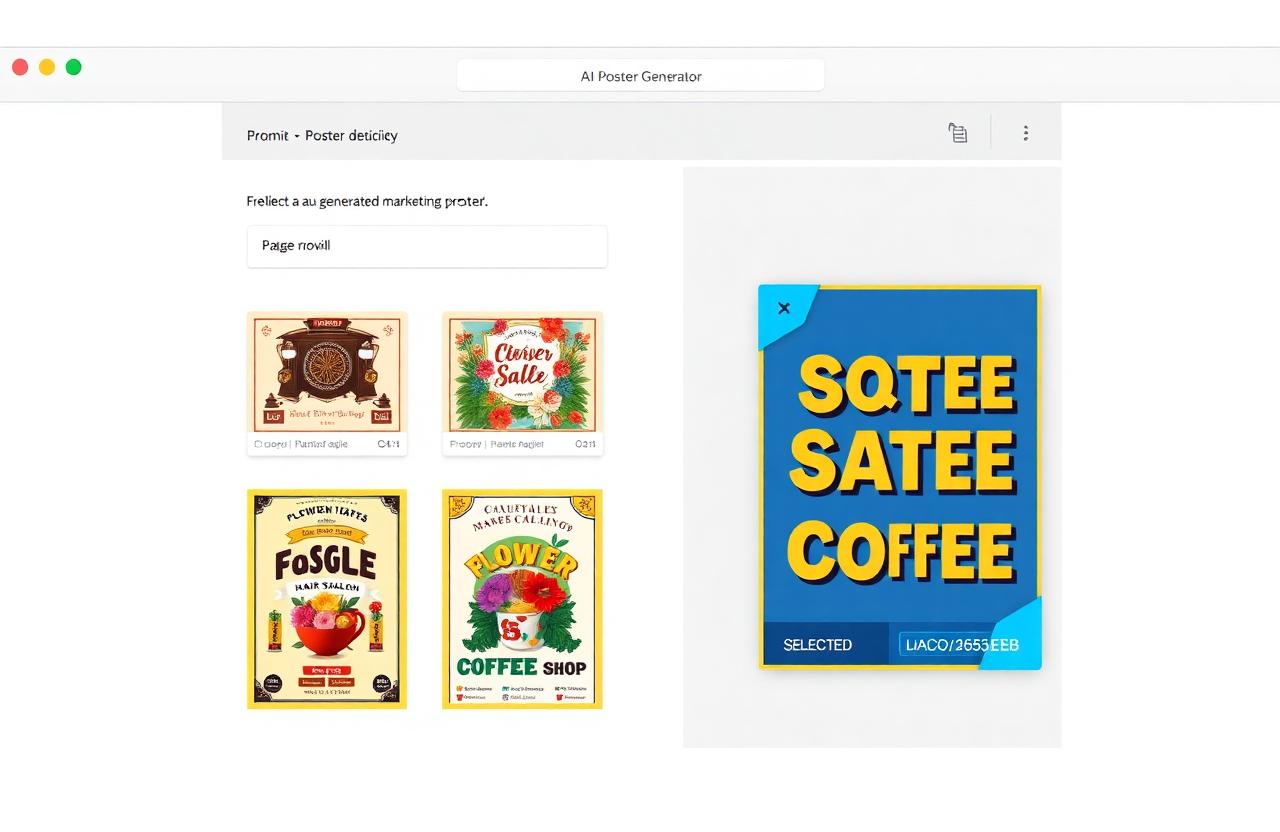Select the brown vintage ornament poster thumbnail
This screenshot has width=1280, height=832.
point(327,372)
